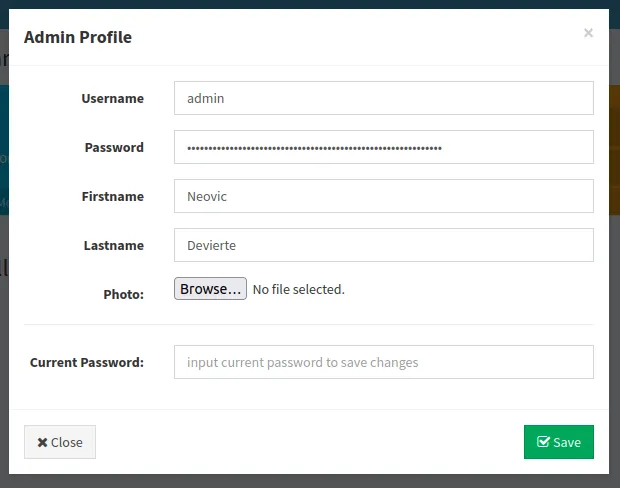The height and width of the screenshot is (488, 620).
Task: Click the Lastname field showing Devierte
Action: point(383,245)
